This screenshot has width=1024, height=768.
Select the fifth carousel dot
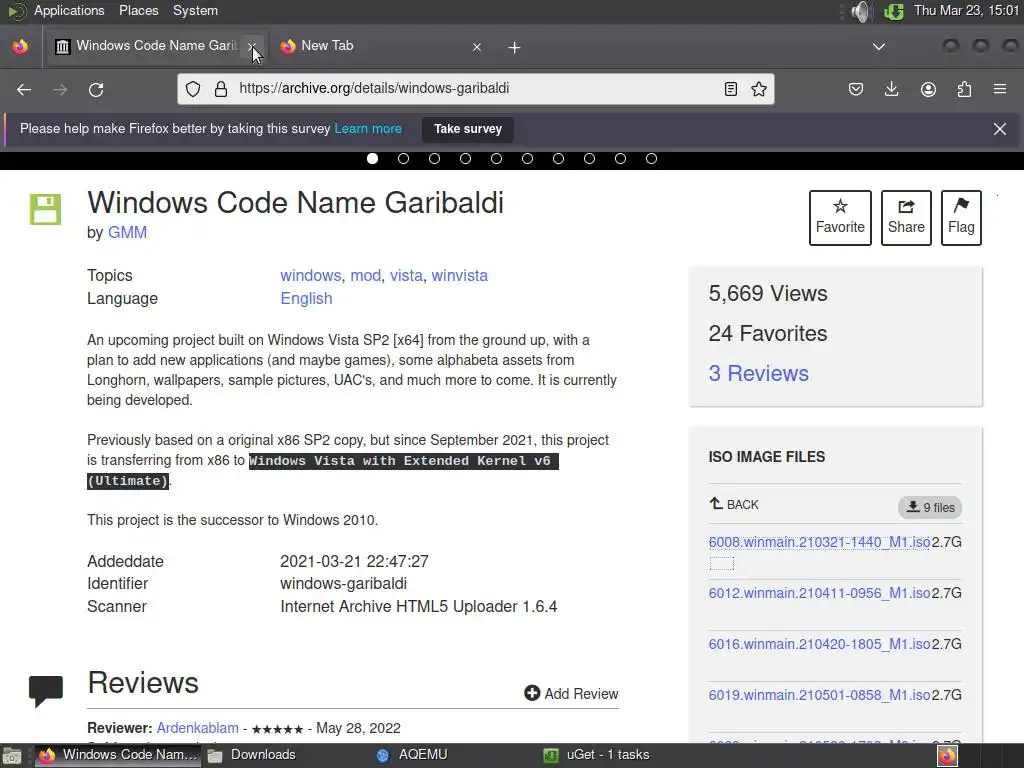point(496,159)
